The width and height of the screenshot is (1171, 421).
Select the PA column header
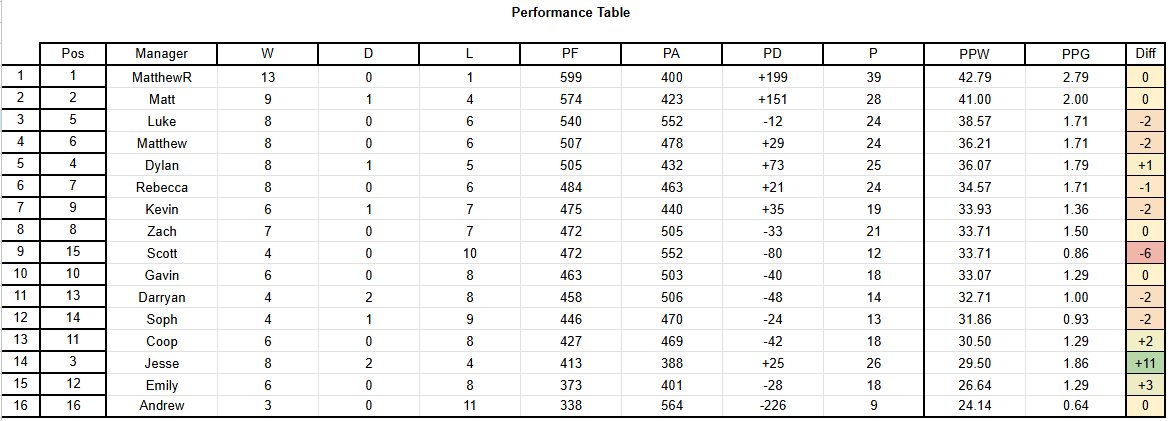point(671,54)
